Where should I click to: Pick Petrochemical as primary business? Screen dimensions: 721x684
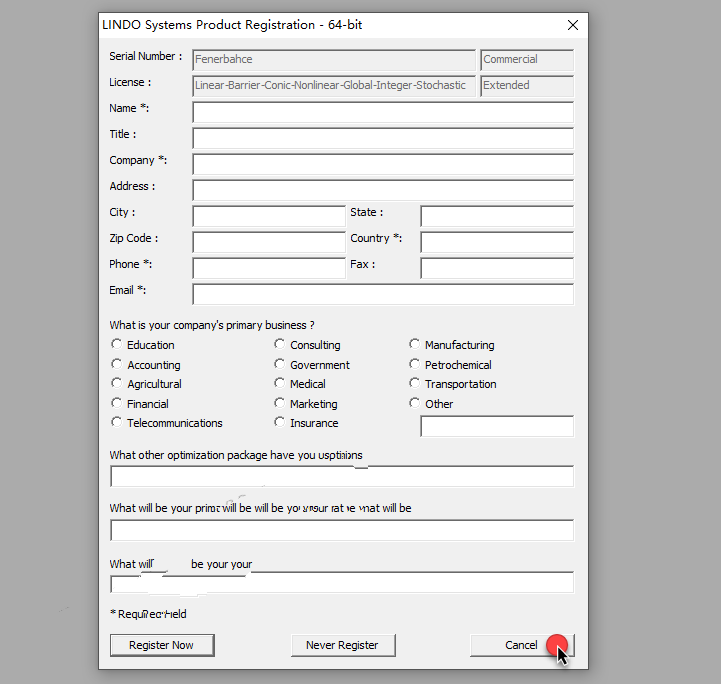[414, 365]
